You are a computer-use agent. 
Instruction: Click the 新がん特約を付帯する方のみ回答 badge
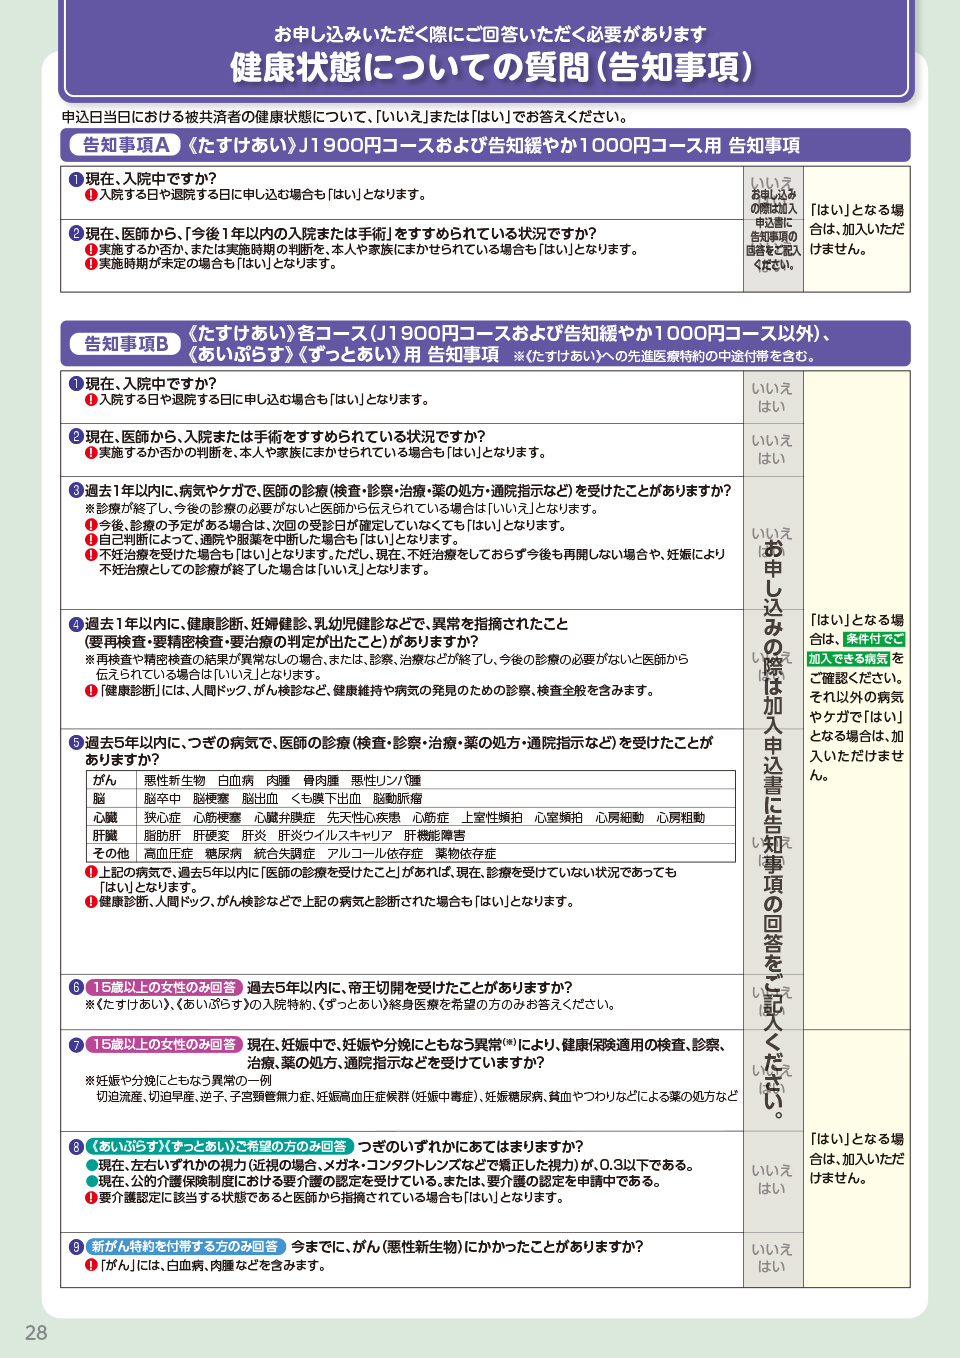pyautogui.click(x=186, y=1247)
